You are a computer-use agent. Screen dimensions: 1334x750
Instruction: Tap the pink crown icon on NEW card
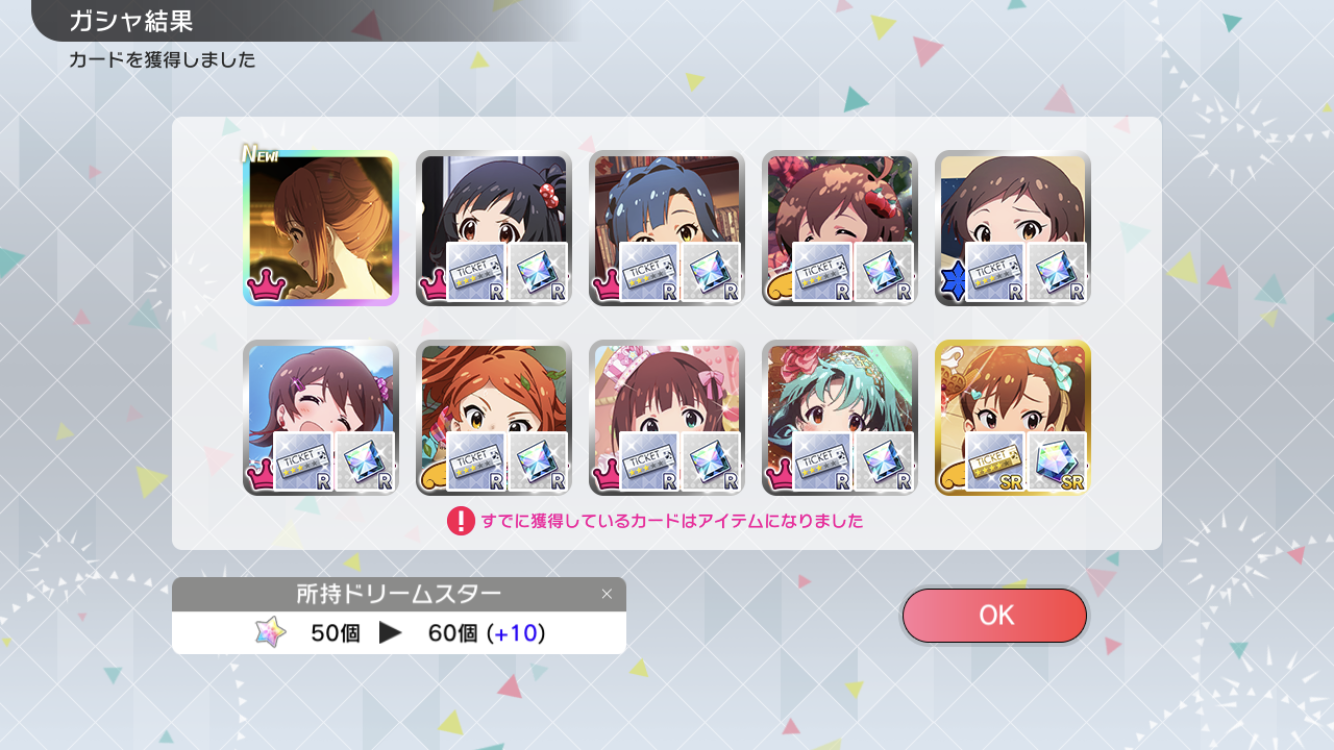pyautogui.click(x=267, y=286)
